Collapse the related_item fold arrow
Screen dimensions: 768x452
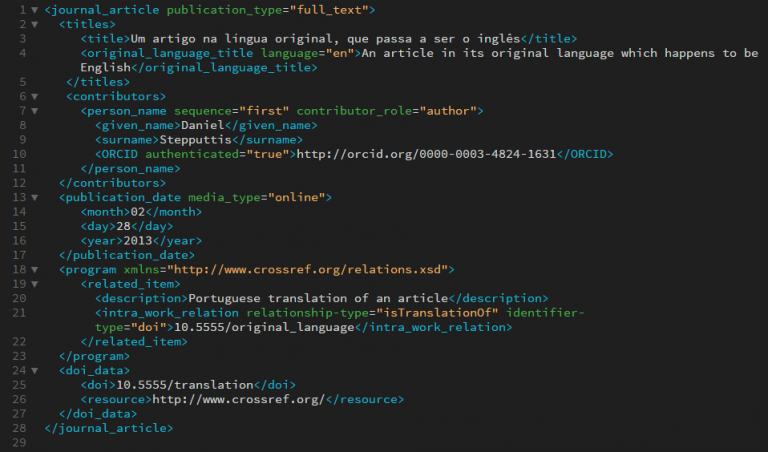click(35, 285)
